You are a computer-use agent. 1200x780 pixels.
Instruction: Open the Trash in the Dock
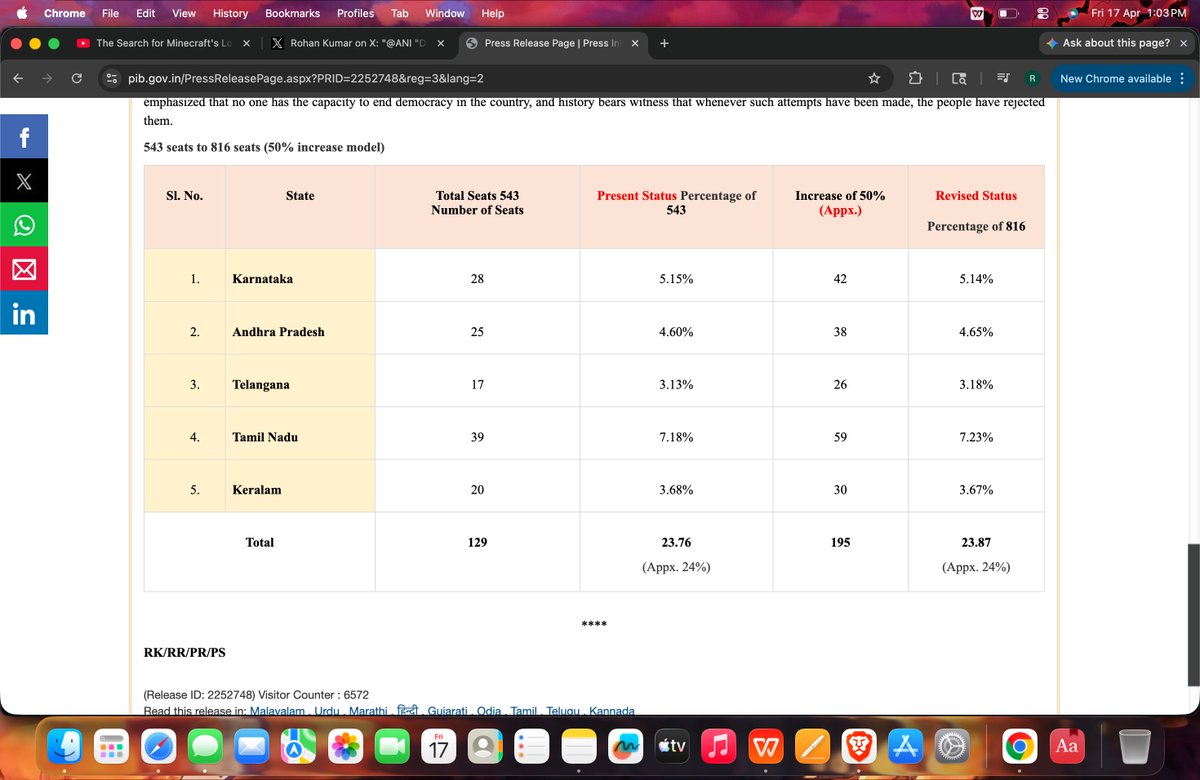tap(1134, 746)
